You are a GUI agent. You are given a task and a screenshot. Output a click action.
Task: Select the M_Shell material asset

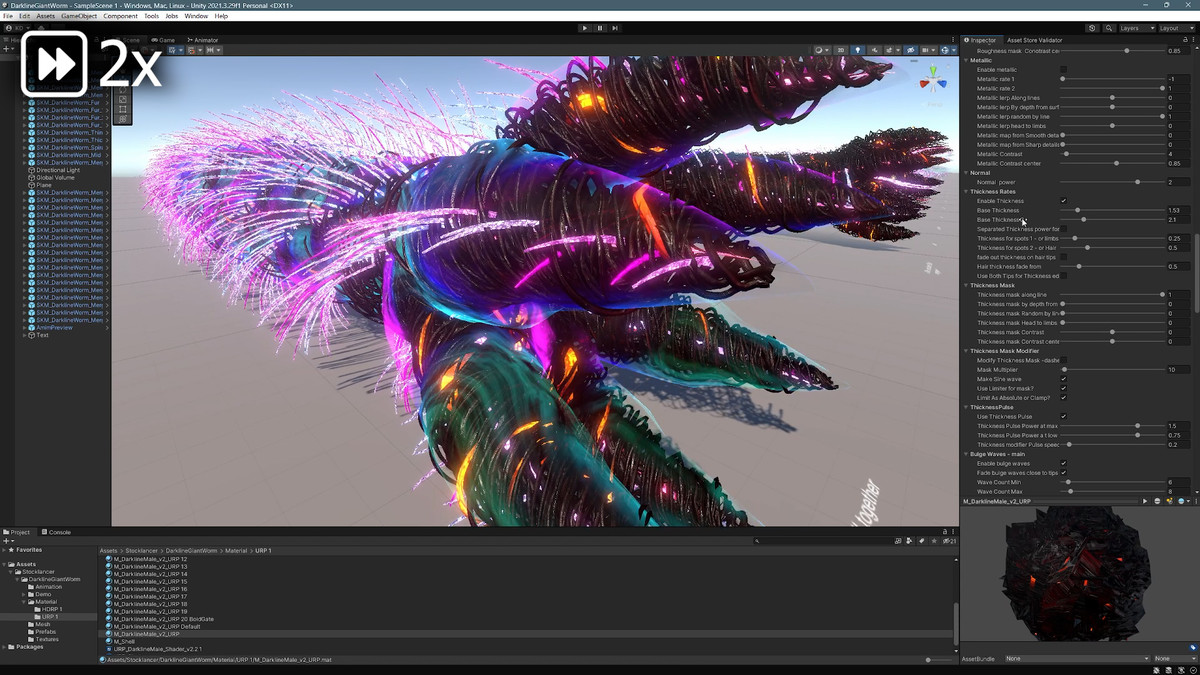[x=125, y=641]
